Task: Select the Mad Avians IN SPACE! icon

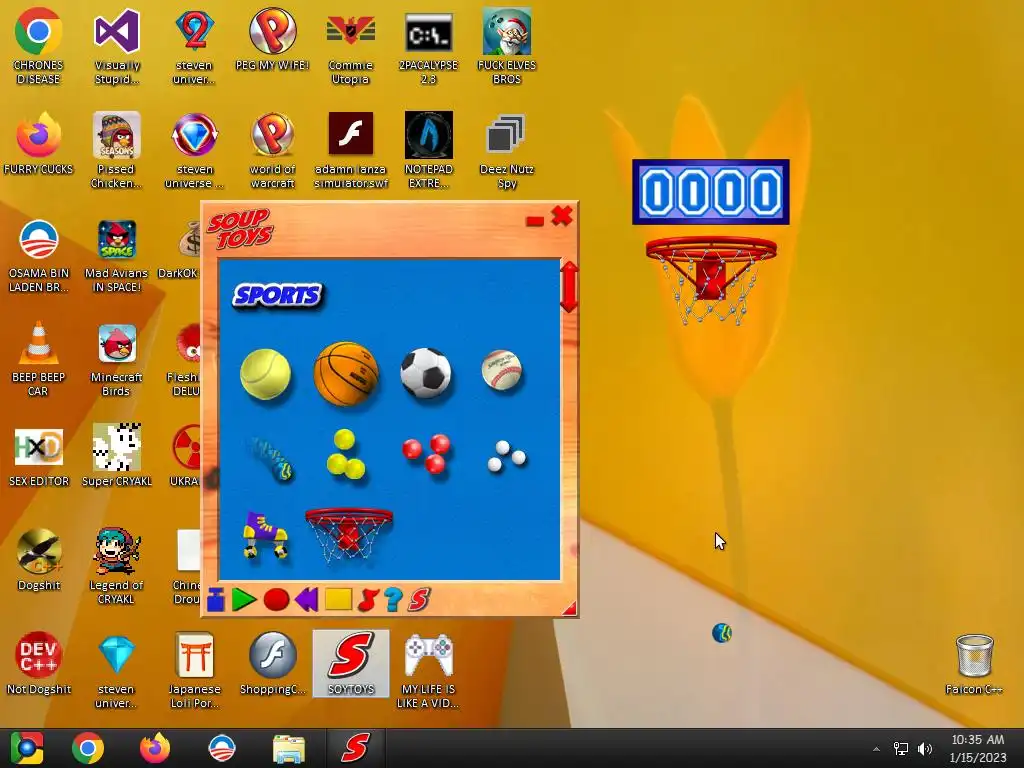Action: [116, 255]
